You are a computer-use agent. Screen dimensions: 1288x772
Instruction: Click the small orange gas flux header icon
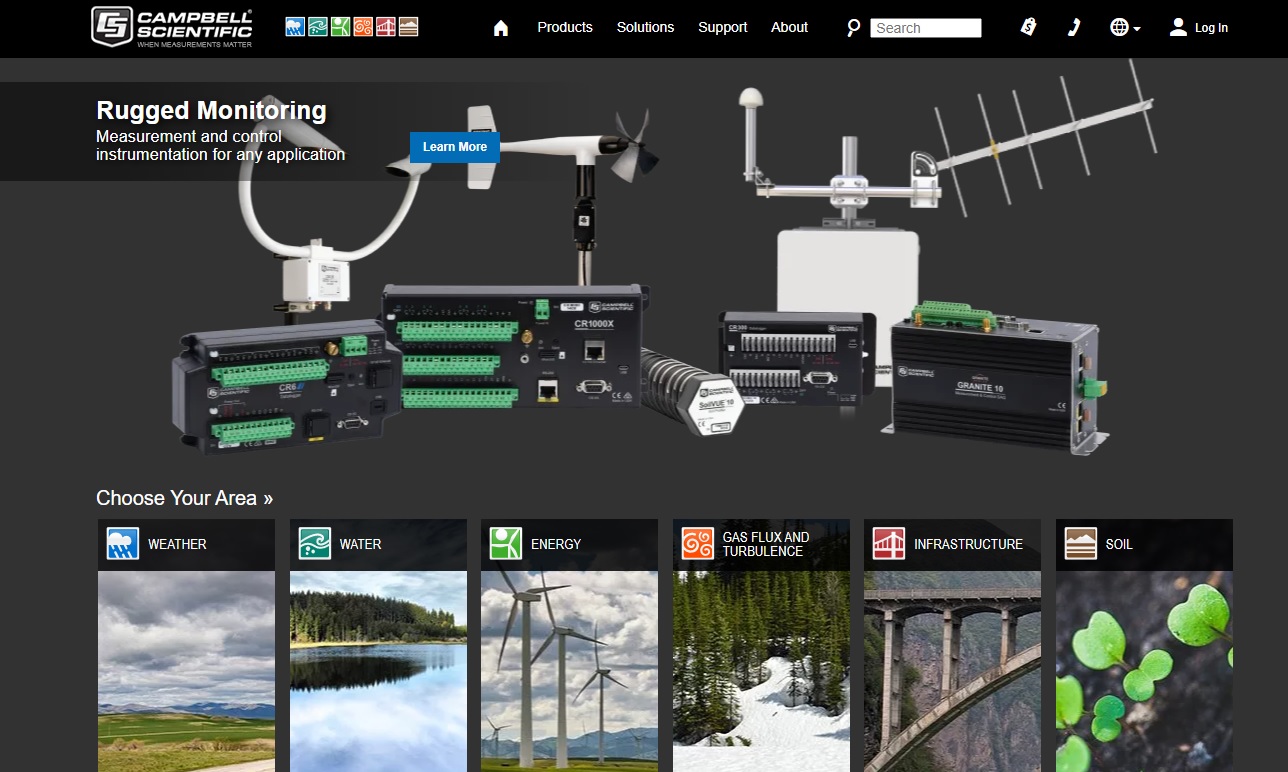pyautogui.click(x=363, y=27)
